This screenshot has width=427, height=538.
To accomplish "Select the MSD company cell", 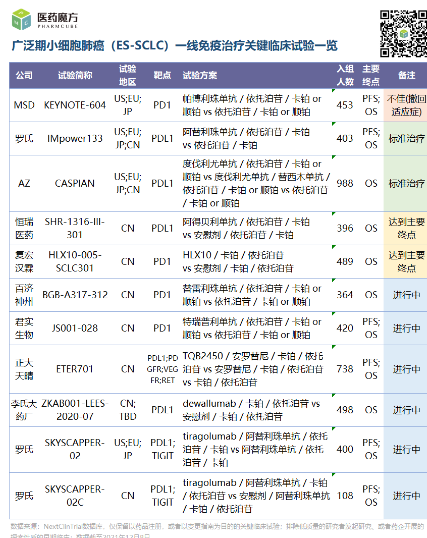I will tap(24, 105).
